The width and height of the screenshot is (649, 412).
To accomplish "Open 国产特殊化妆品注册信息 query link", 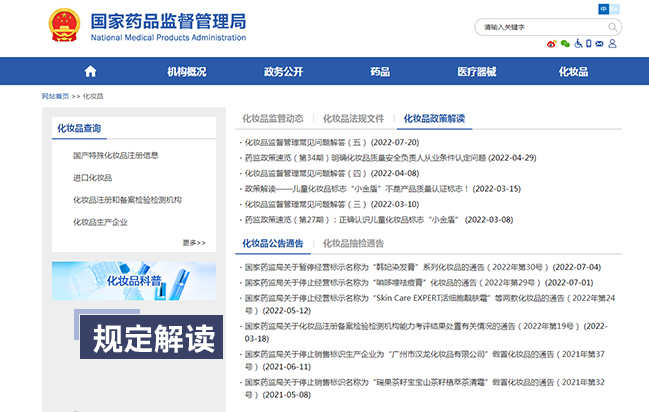I will tap(116, 155).
